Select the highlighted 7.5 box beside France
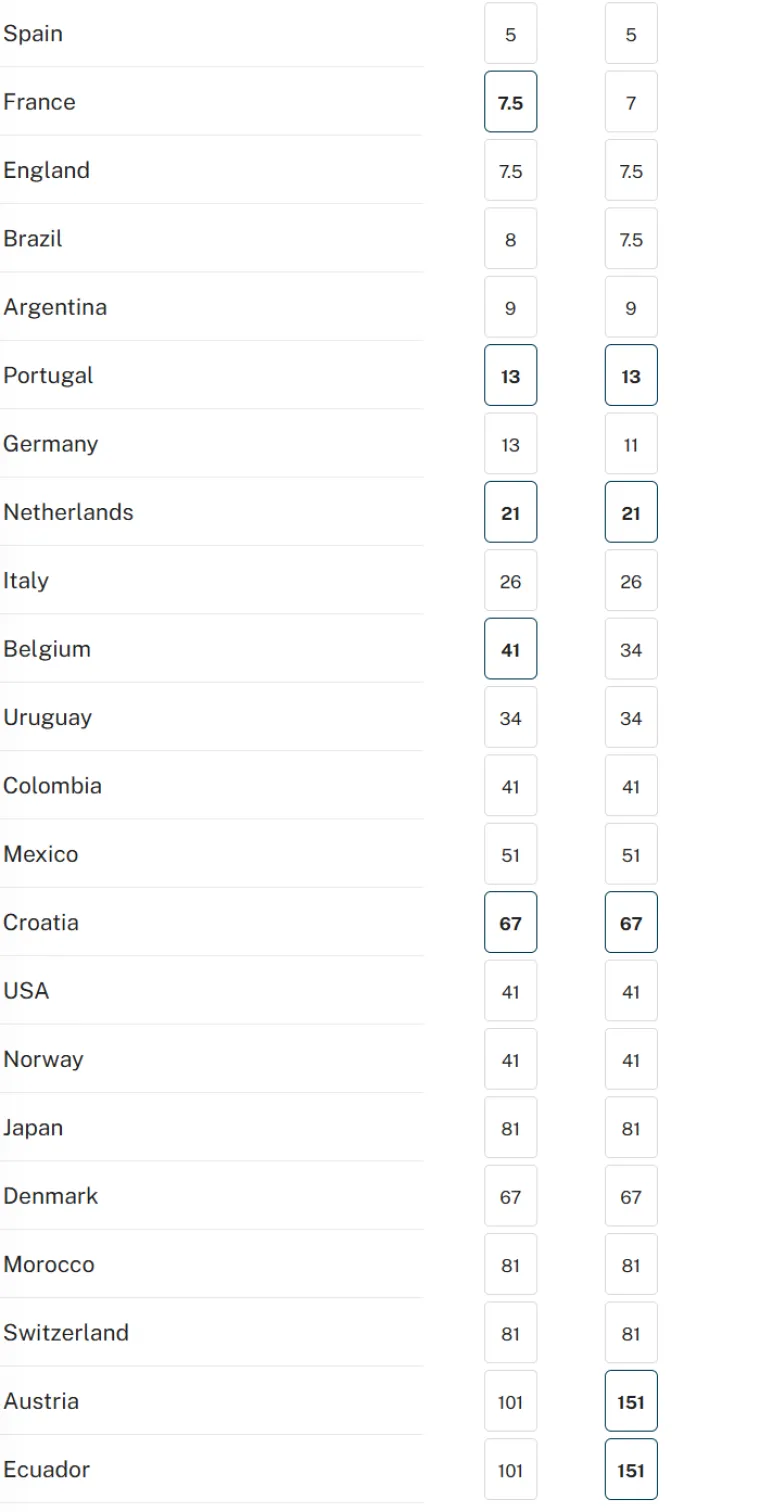This screenshot has height=1512, width=760. (x=510, y=102)
